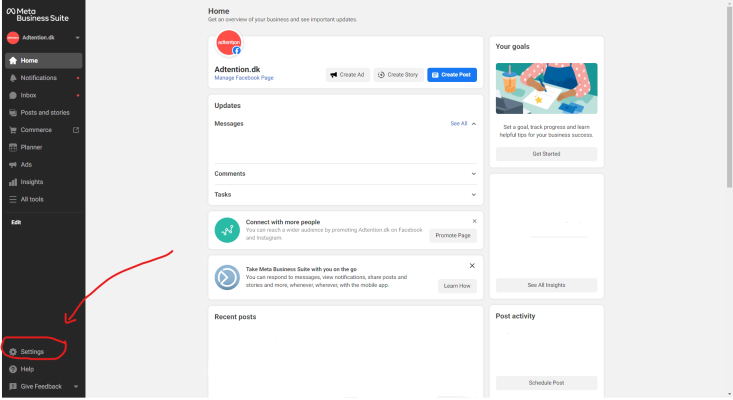Open Notifications bell icon in sidebar
This screenshot has height=400, width=733.
12,78
